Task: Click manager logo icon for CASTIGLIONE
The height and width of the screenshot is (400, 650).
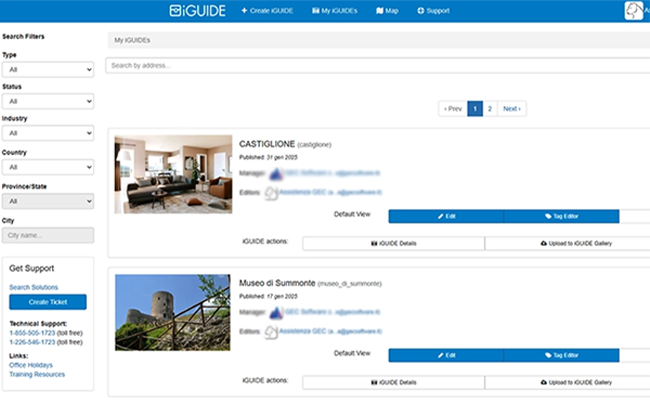Action: [x=276, y=174]
